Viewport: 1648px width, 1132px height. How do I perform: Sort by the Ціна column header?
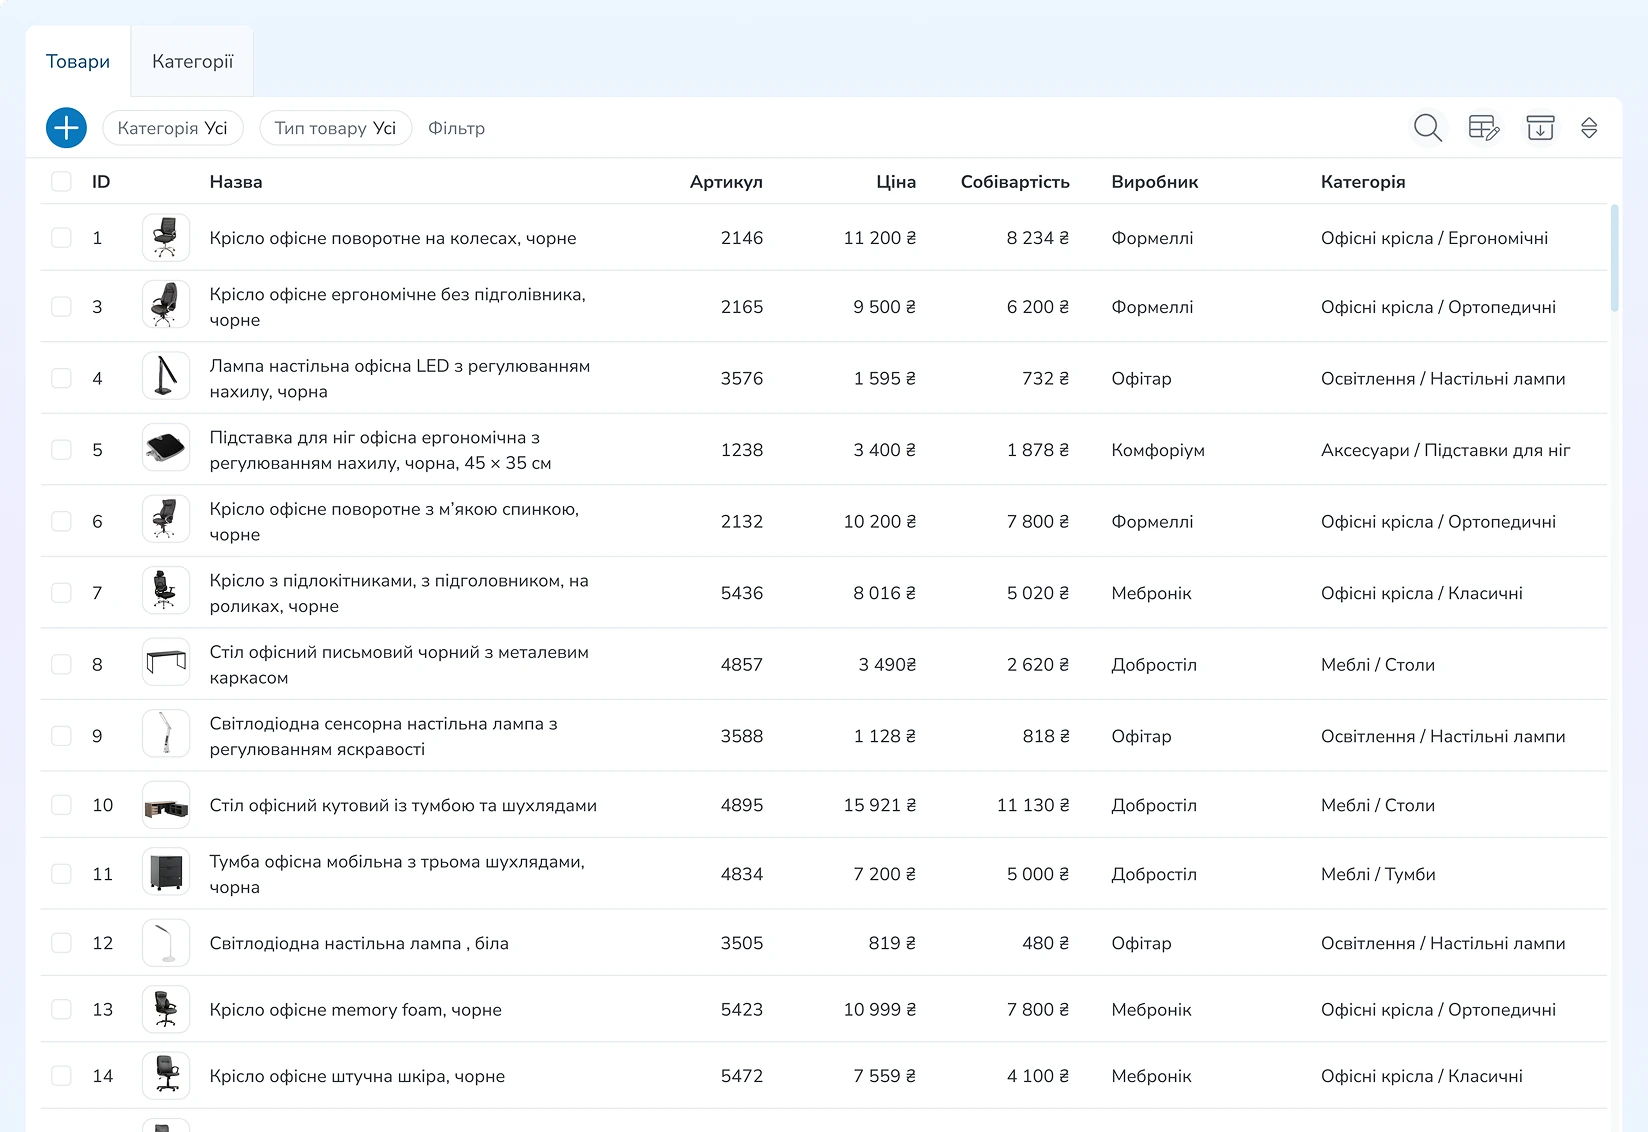896,182
